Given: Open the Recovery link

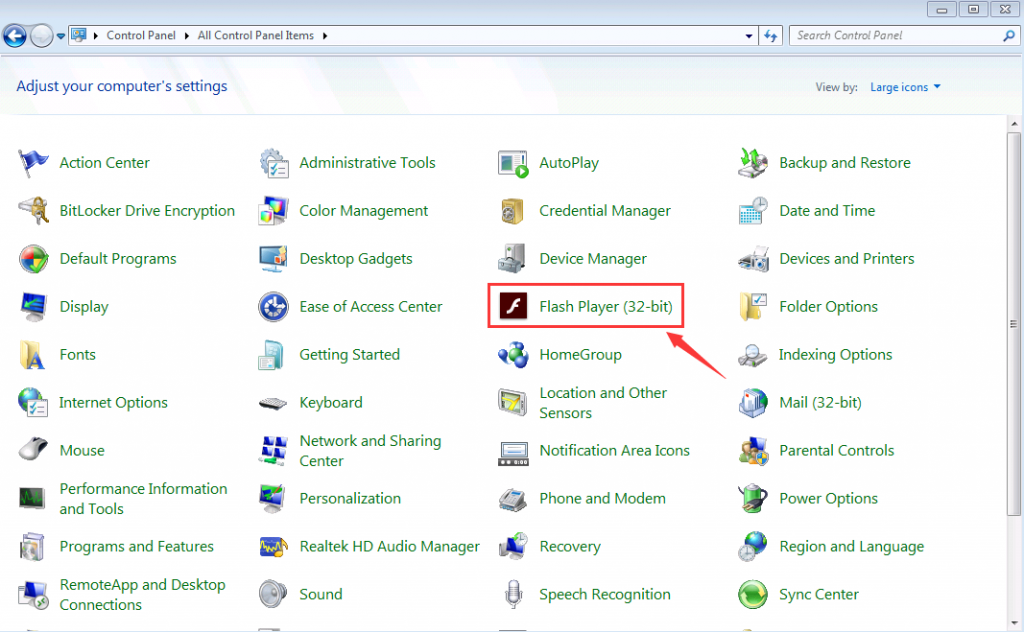Looking at the screenshot, I should [569, 546].
